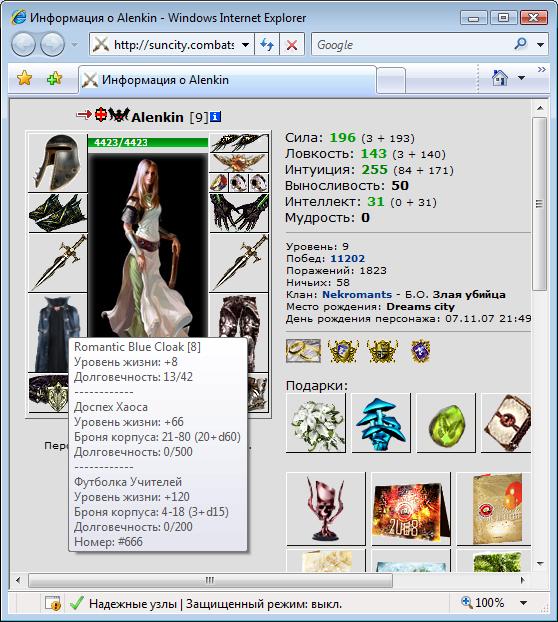Screen dimensions: 558x622
Task: Click the first golden crest medal icon
Action: point(343,351)
